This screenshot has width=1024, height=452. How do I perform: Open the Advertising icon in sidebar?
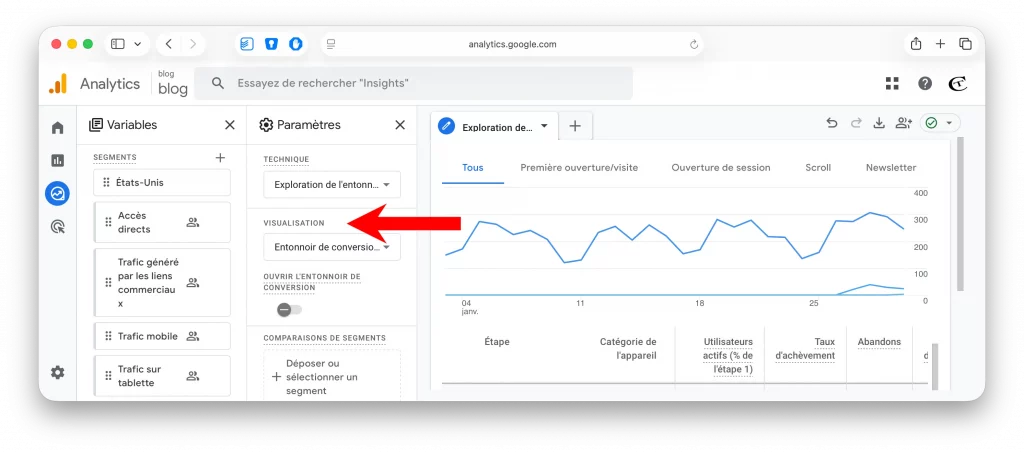(58, 227)
